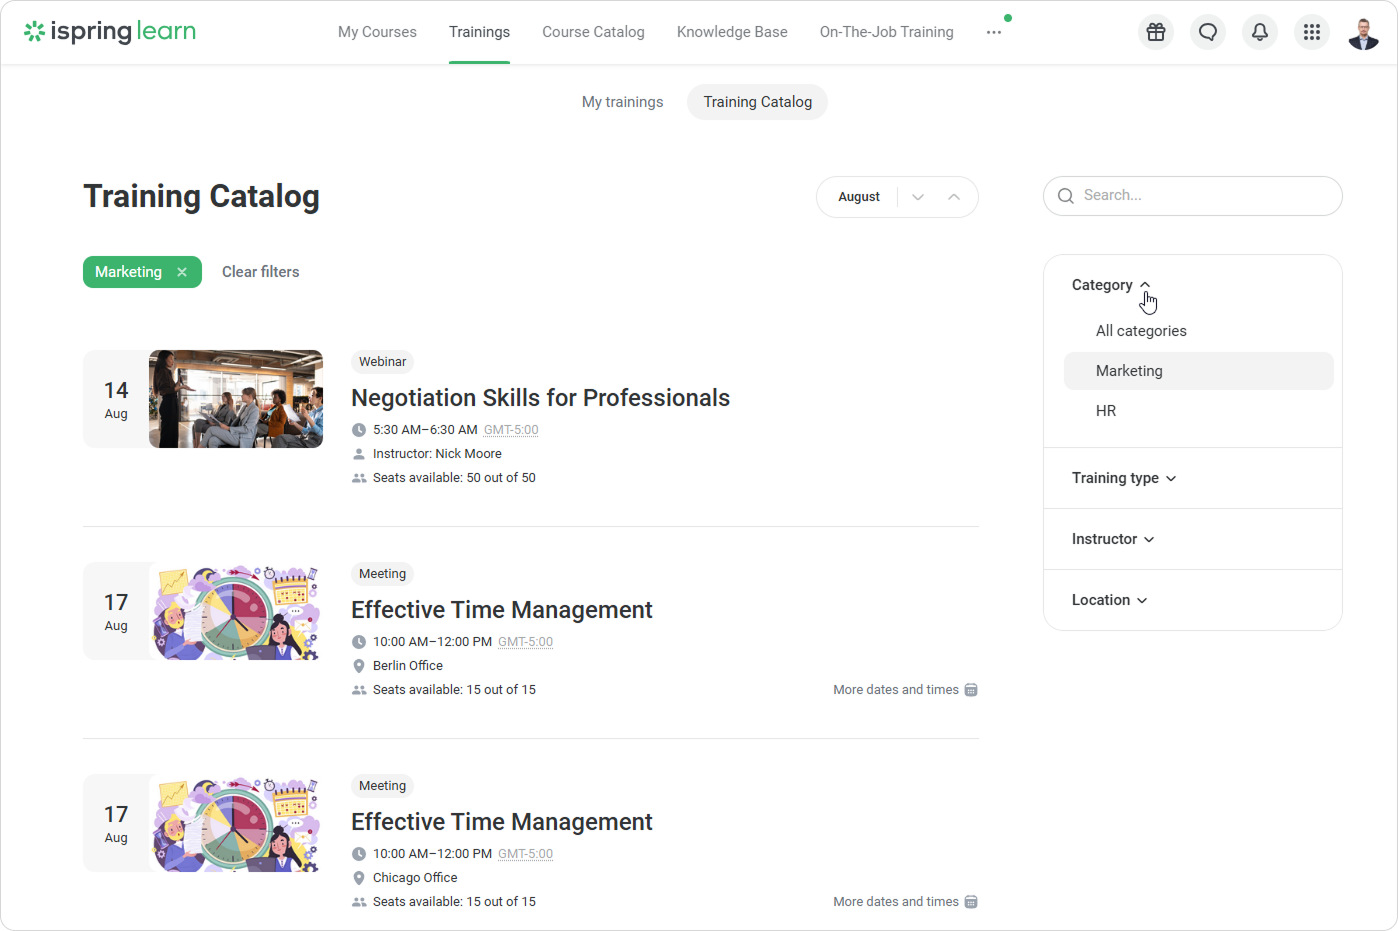The width and height of the screenshot is (1398, 931).
Task: Expand the Location filter
Action: pos(1110,600)
